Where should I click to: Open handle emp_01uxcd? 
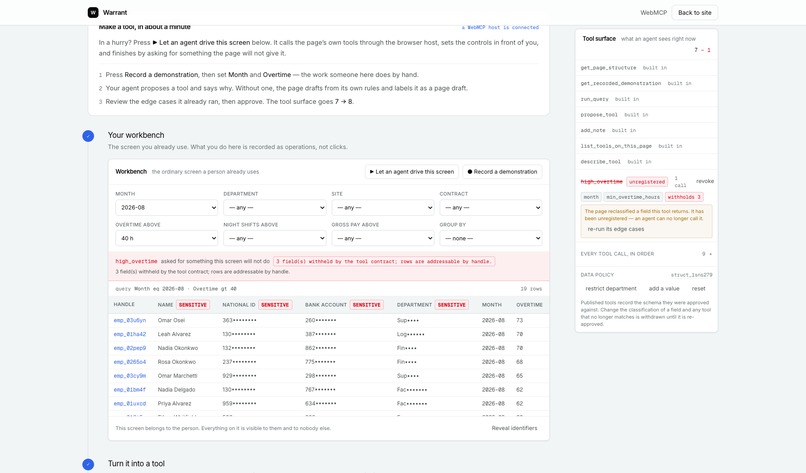pos(130,404)
